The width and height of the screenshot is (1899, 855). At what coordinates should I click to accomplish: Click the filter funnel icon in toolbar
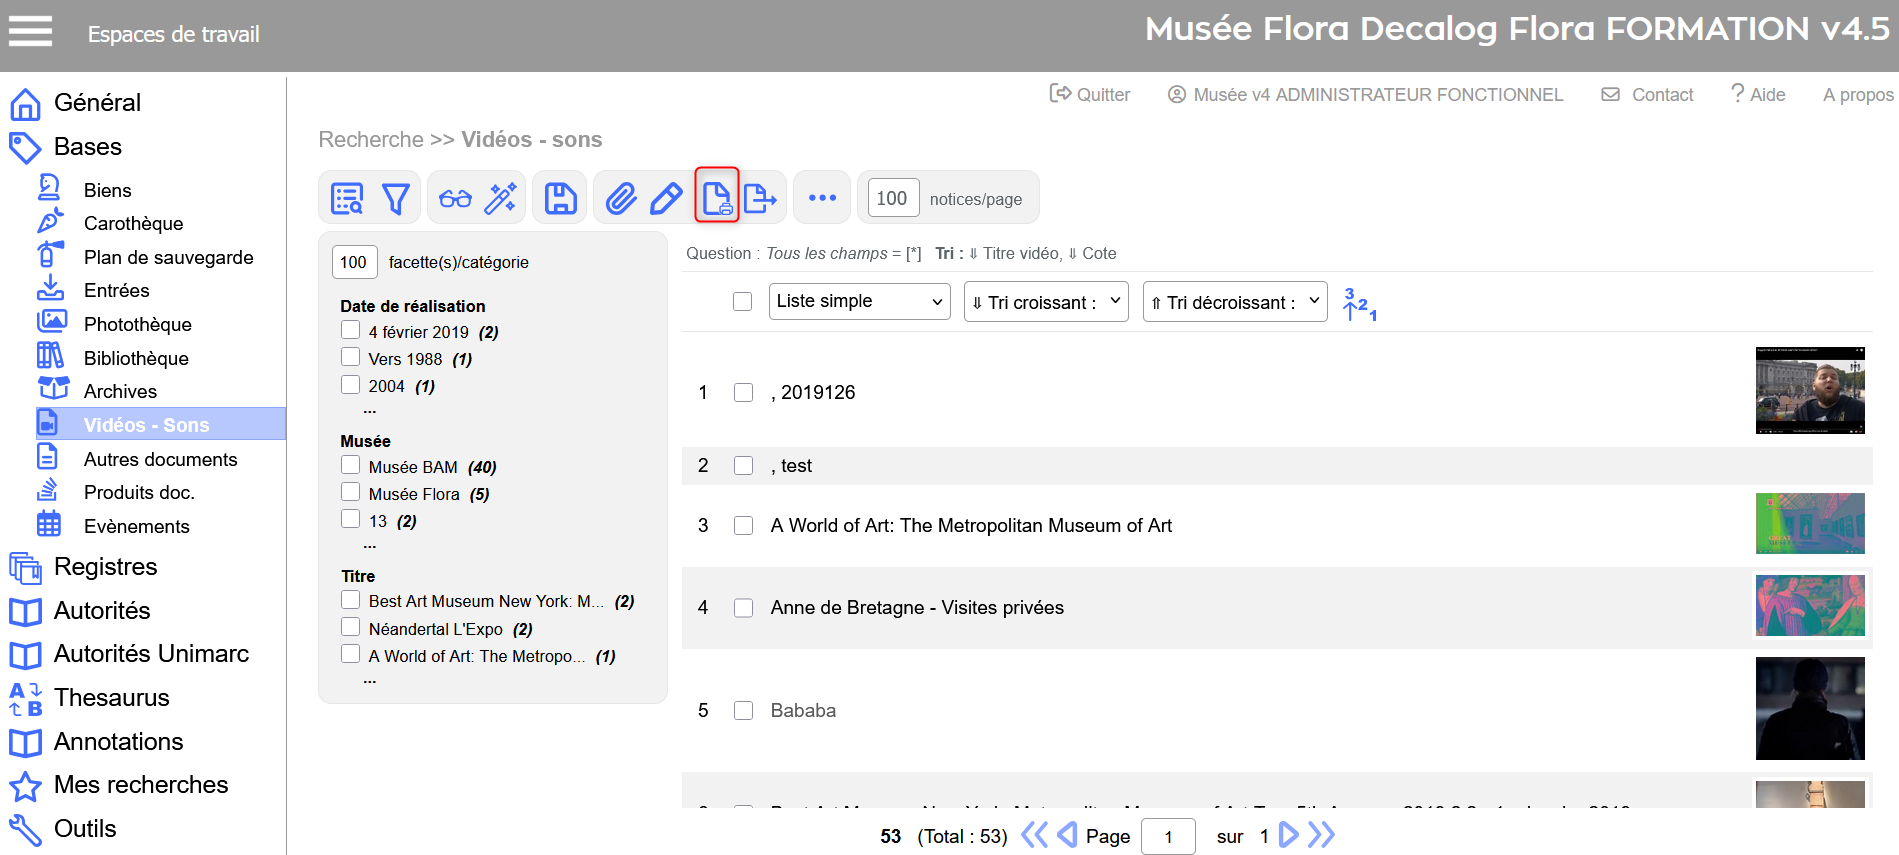pyautogui.click(x=396, y=199)
